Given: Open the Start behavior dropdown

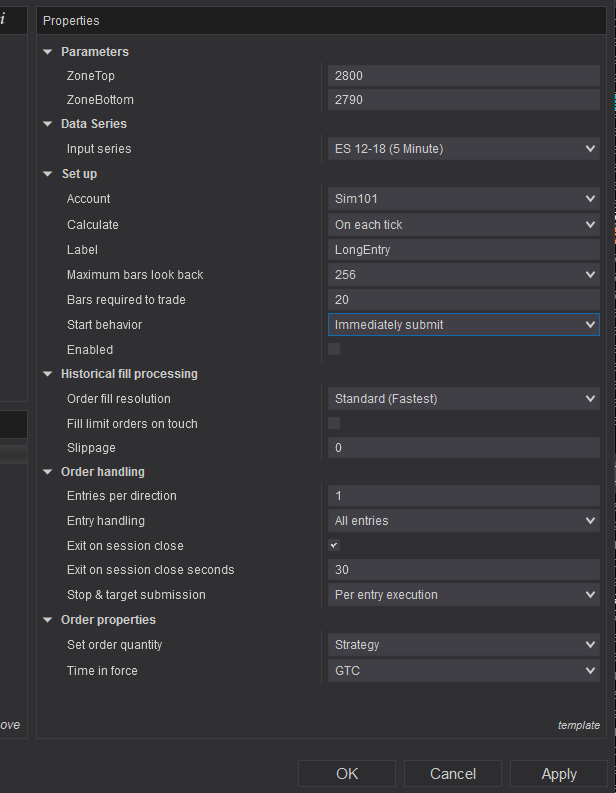Looking at the screenshot, I should pyautogui.click(x=464, y=325).
